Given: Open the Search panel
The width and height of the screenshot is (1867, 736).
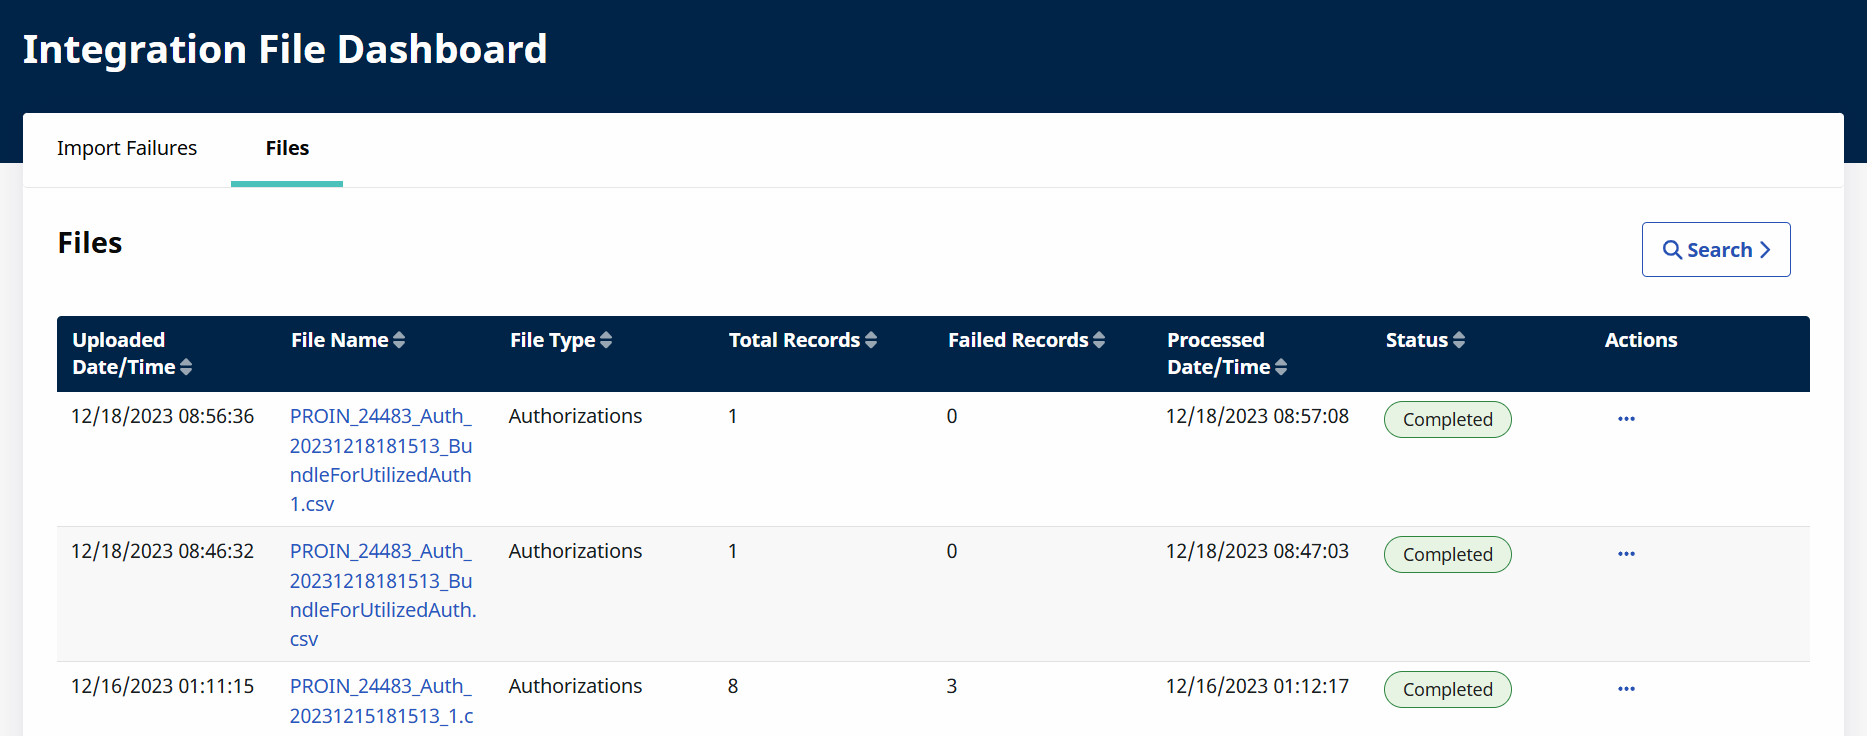Looking at the screenshot, I should (x=1715, y=250).
